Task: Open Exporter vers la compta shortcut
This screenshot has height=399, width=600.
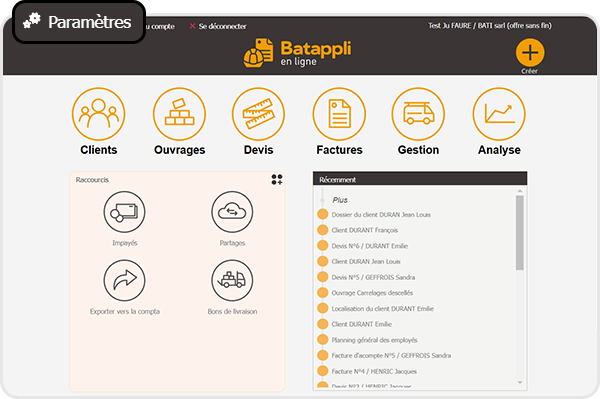Action: click(x=124, y=280)
